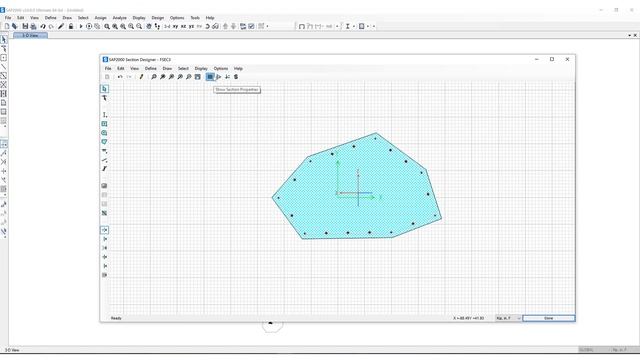Click New Model icon in main toolbar
Screen dimensions: 640x360
(x=7, y=26)
